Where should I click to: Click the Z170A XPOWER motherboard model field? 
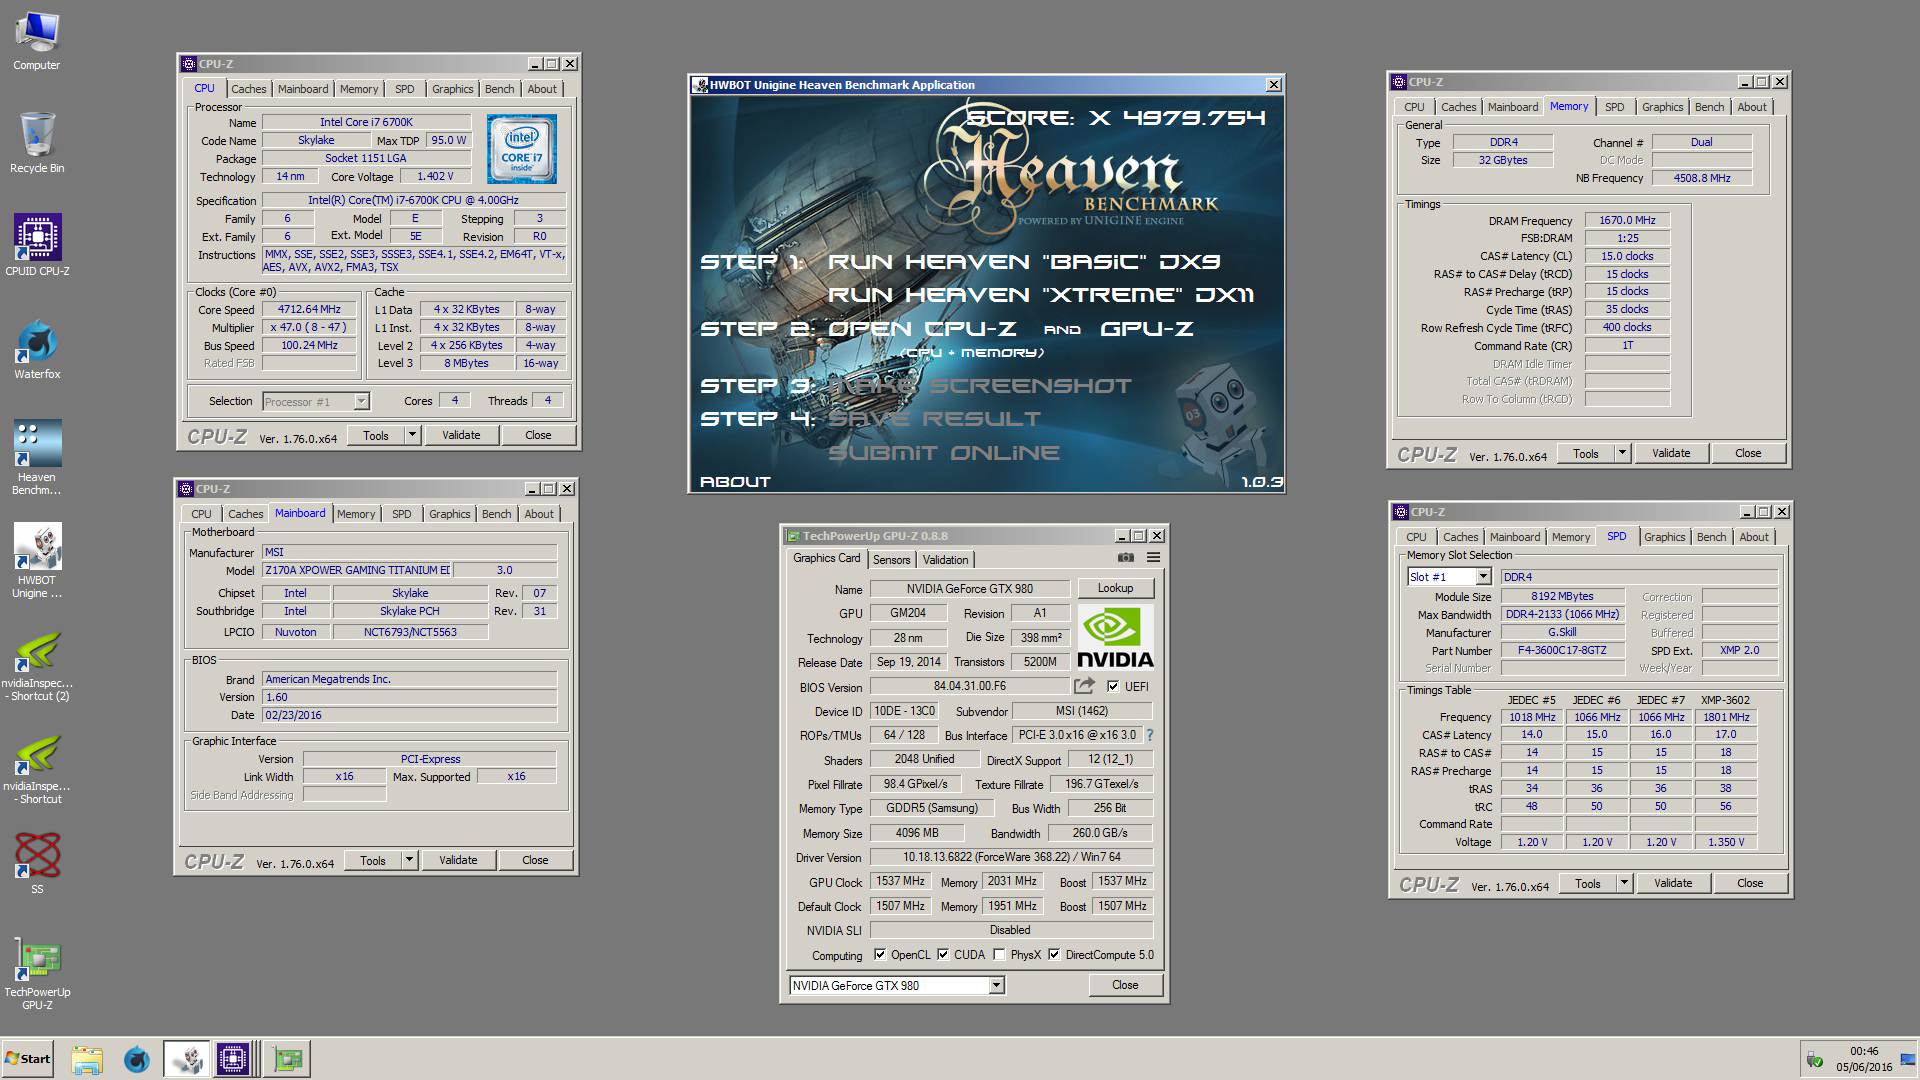click(356, 570)
